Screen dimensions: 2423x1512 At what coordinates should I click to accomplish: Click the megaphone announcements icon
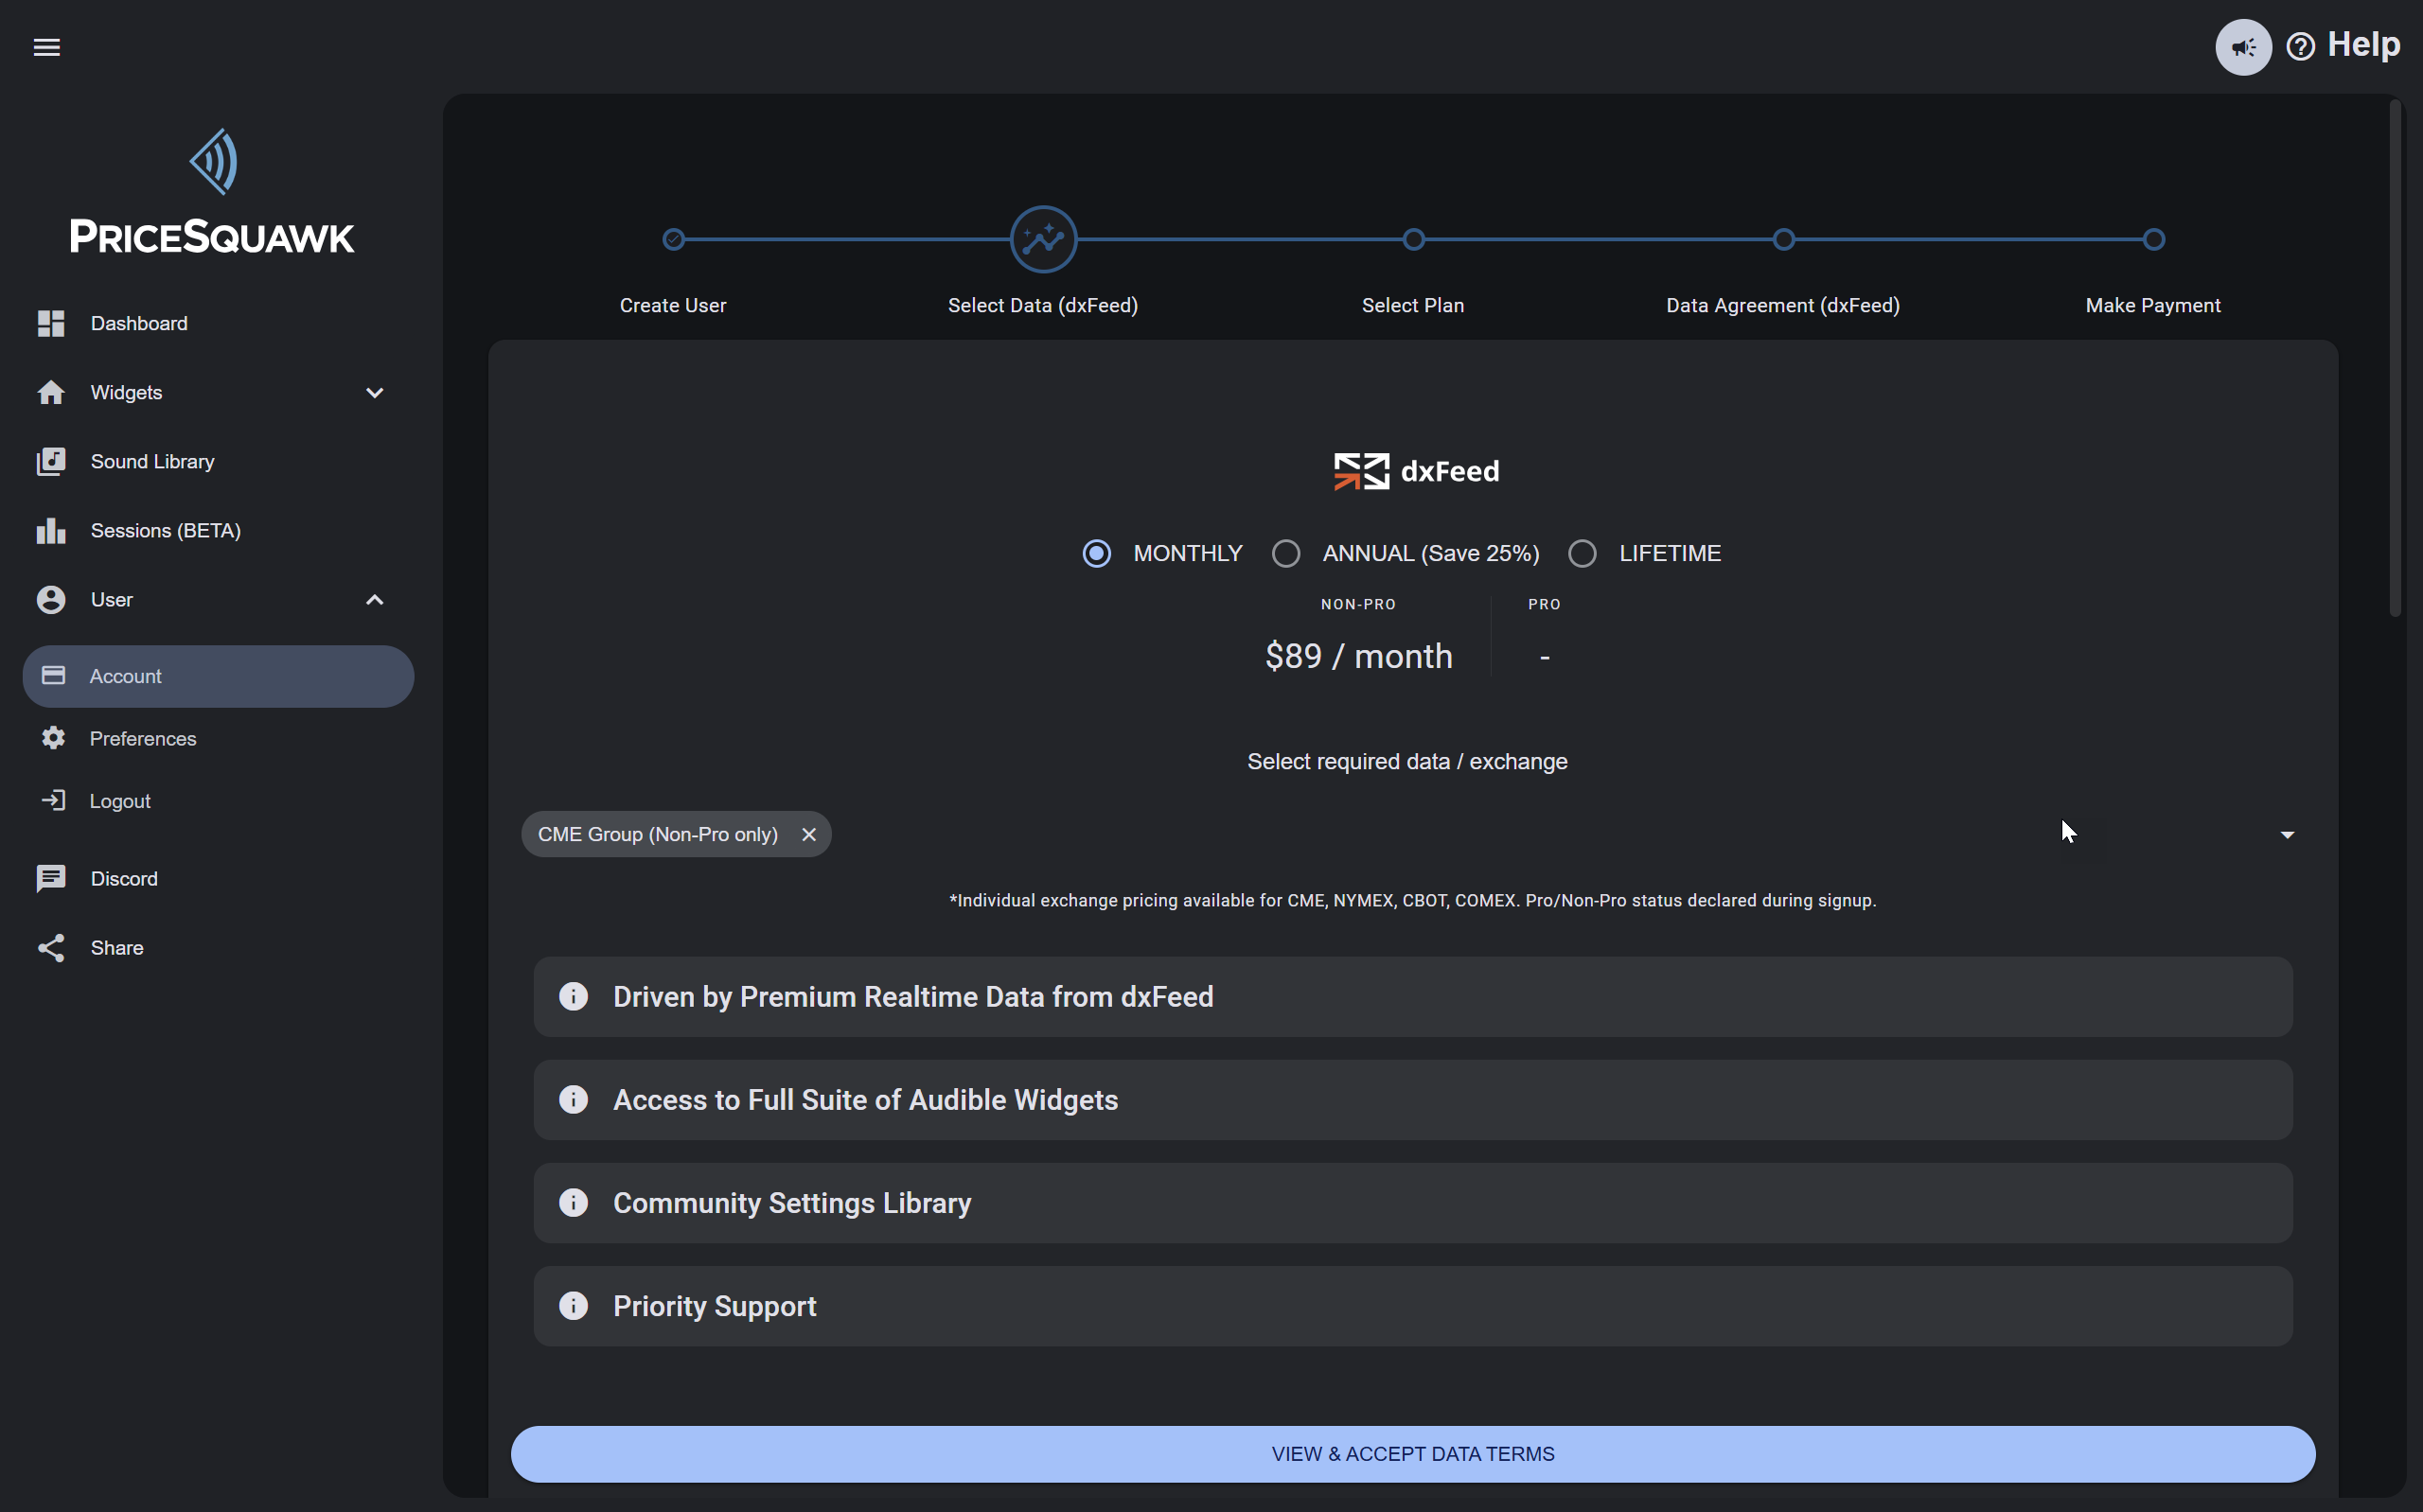(2243, 47)
